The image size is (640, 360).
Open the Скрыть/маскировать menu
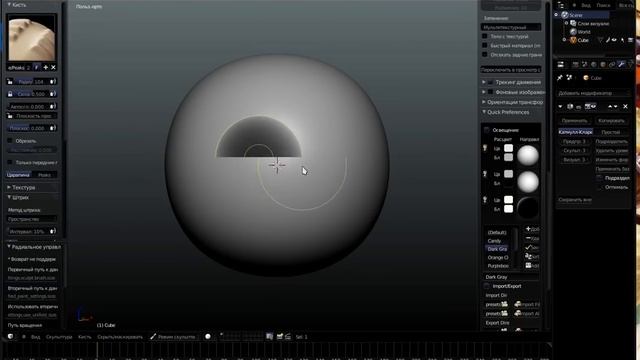[x=120, y=337]
